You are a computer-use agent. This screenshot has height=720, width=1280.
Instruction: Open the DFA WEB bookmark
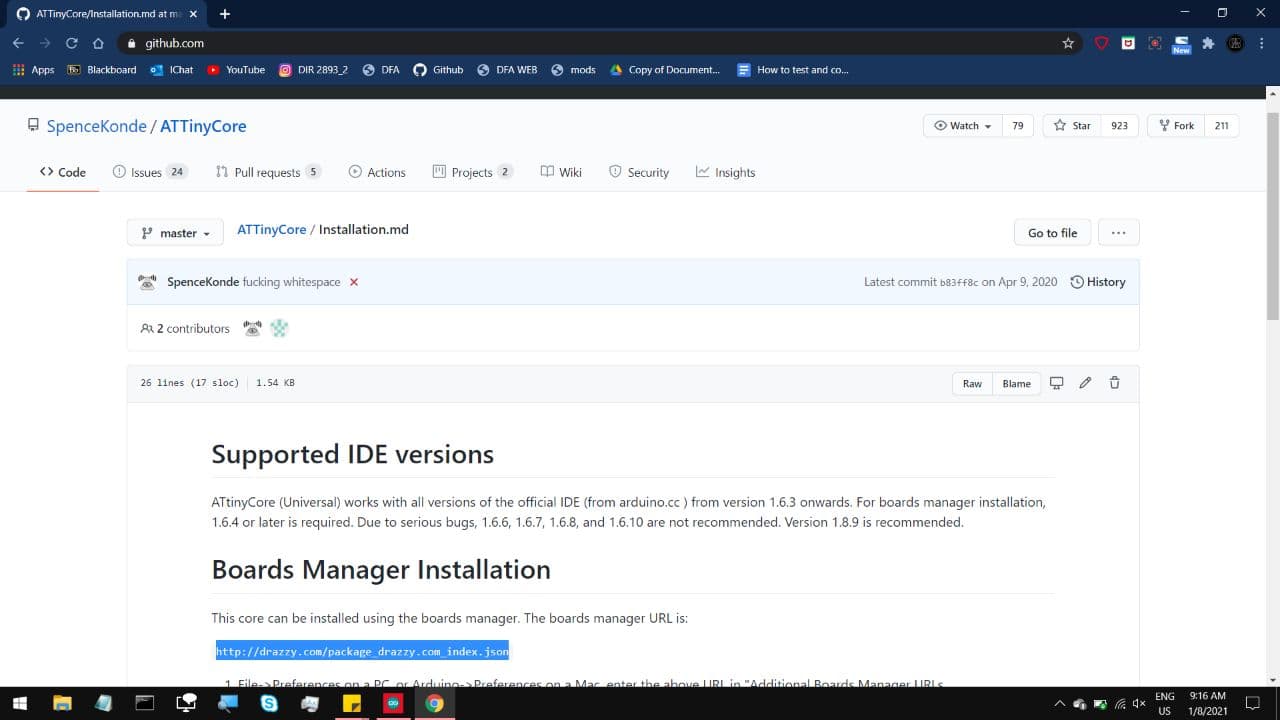click(x=507, y=70)
